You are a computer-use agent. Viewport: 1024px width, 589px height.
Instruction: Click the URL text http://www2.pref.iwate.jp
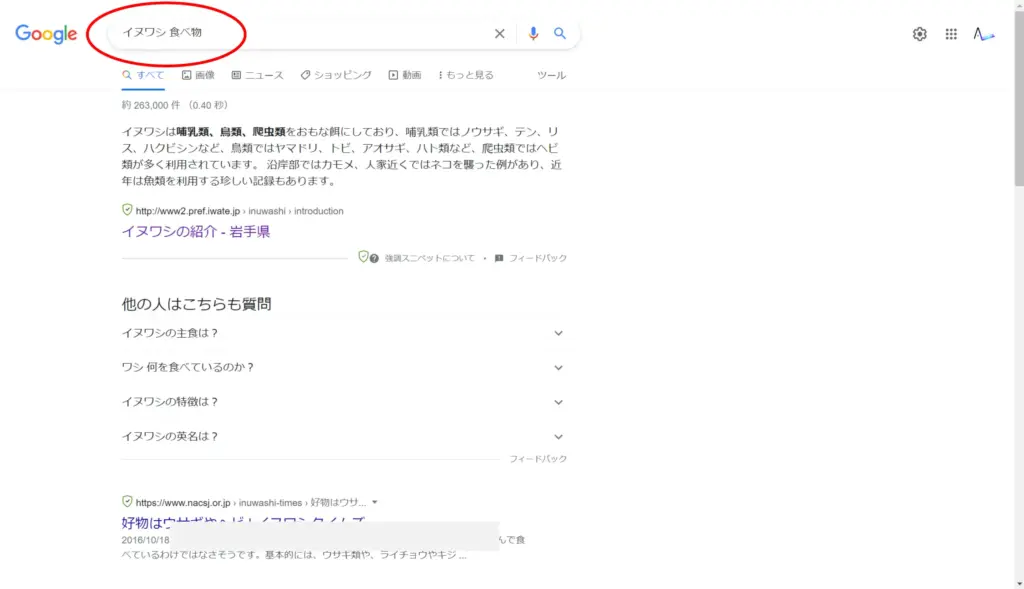187,211
